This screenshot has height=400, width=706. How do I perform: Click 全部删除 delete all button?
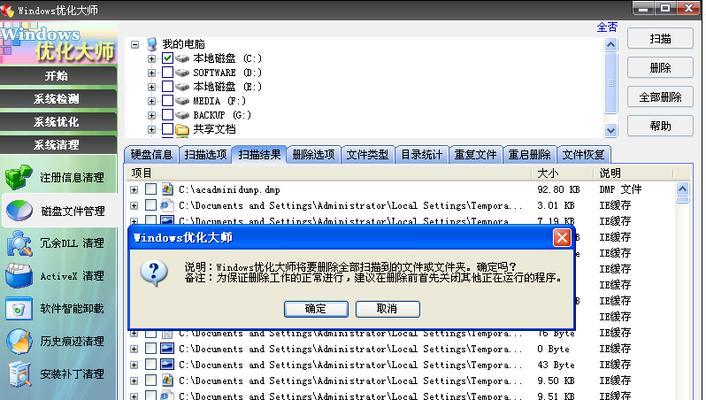[x=660, y=97]
